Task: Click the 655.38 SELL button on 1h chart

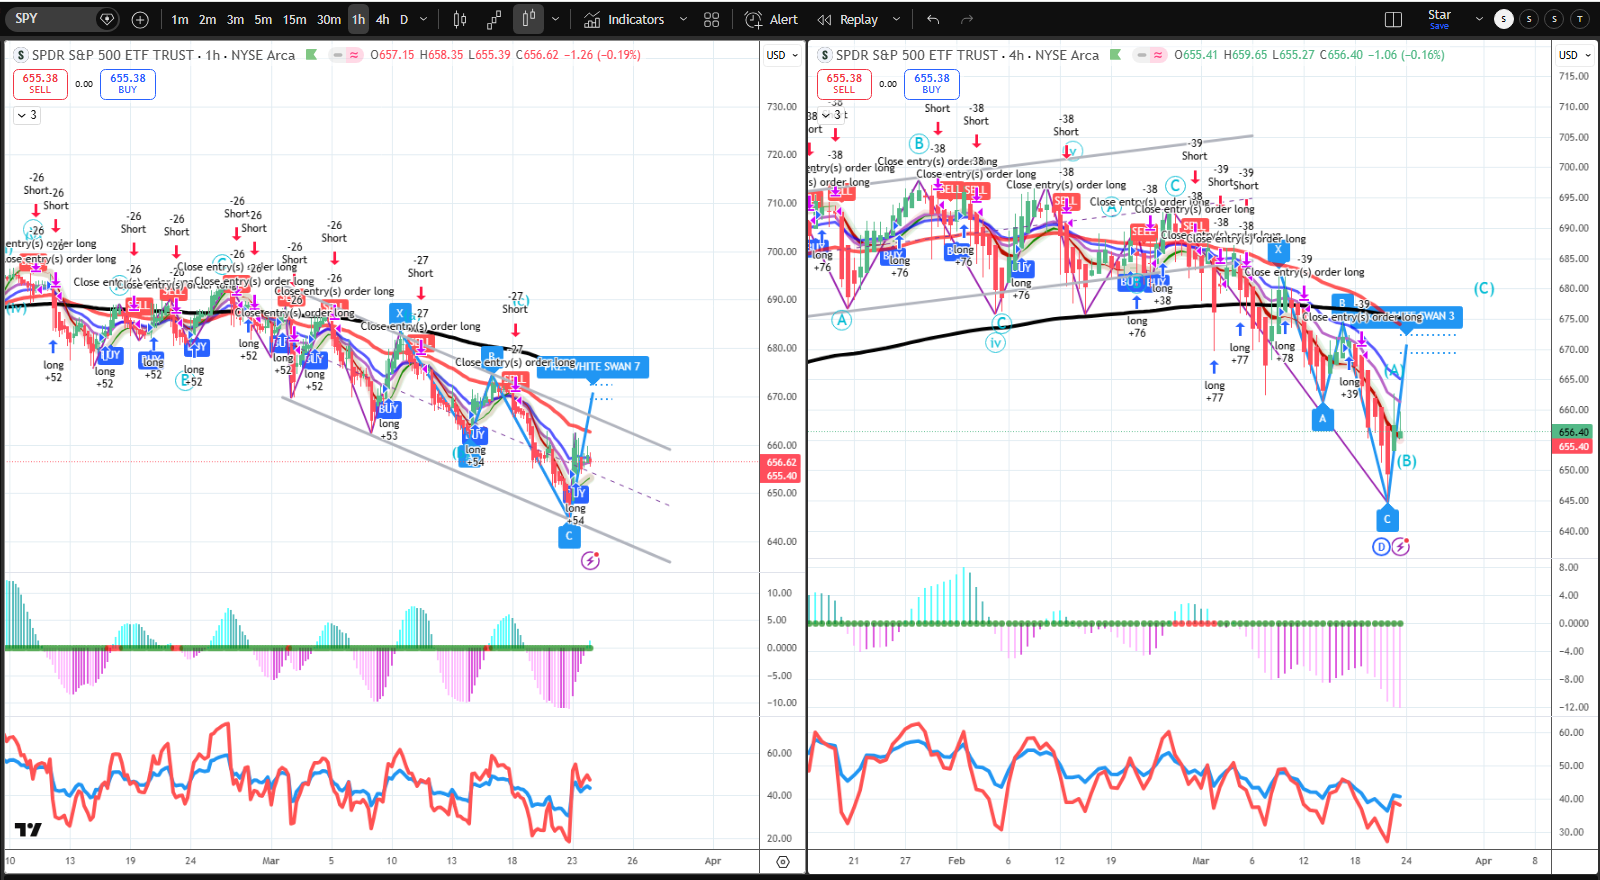Action: (x=40, y=84)
